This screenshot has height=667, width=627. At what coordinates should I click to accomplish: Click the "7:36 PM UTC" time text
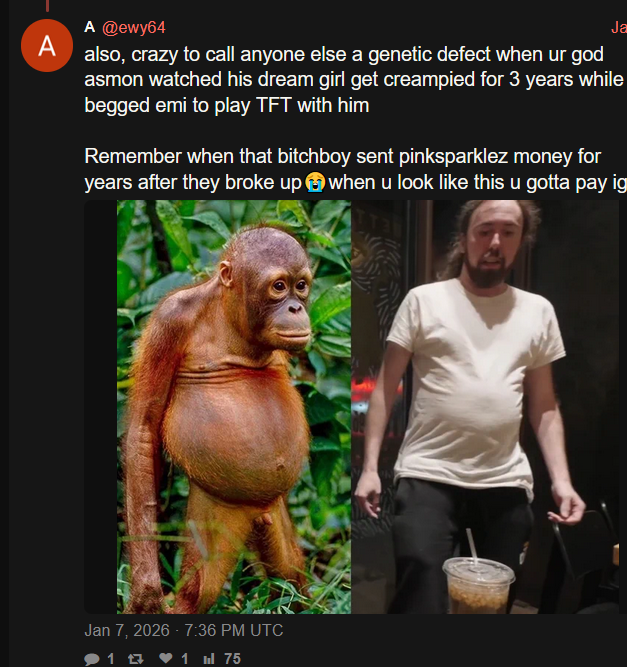pos(234,630)
